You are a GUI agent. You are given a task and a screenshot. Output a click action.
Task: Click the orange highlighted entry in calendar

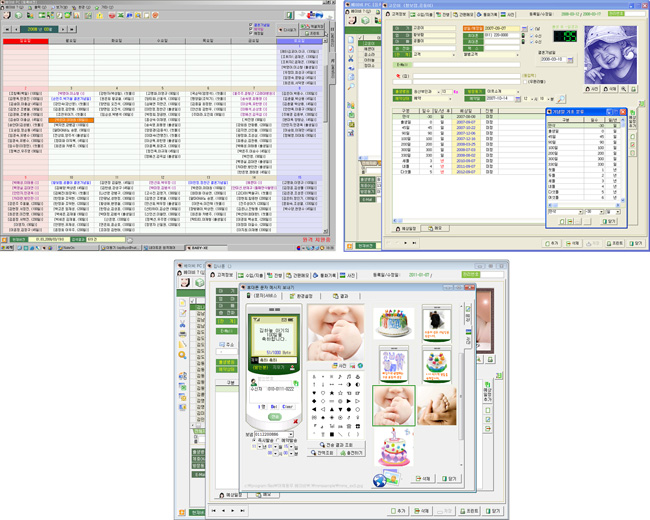click(71, 120)
